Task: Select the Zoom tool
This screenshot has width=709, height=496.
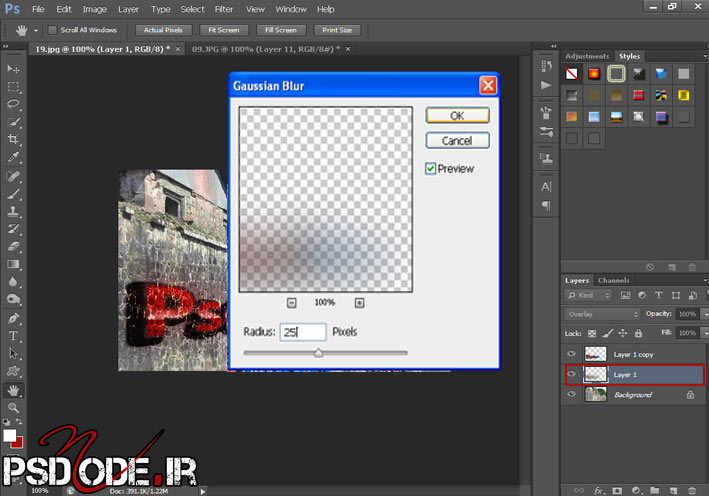Action: [x=13, y=408]
